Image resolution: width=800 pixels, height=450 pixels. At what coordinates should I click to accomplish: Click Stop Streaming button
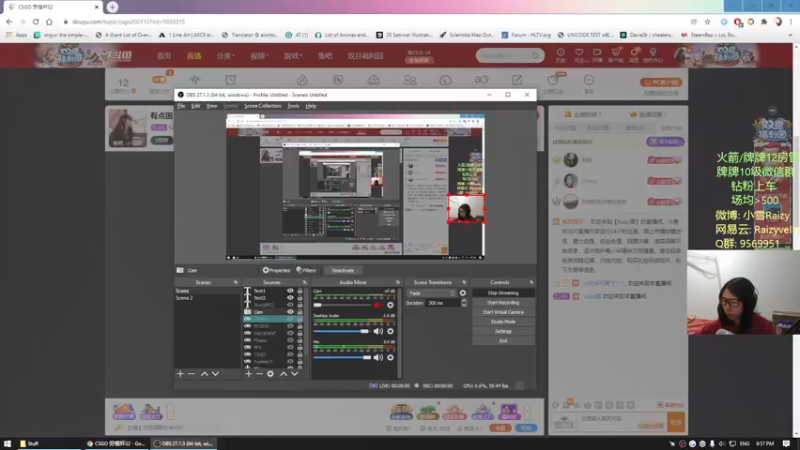click(503, 293)
